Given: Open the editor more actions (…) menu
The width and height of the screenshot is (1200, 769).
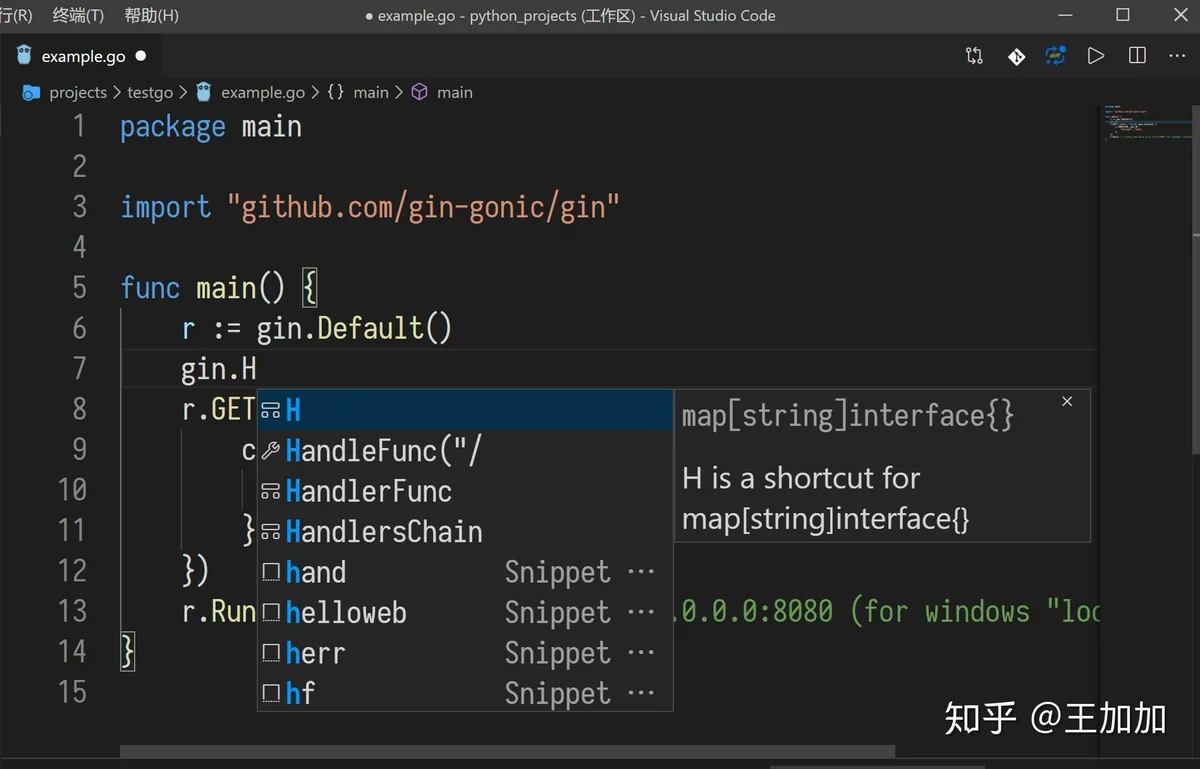Looking at the screenshot, I should (x=1177, y=56).
